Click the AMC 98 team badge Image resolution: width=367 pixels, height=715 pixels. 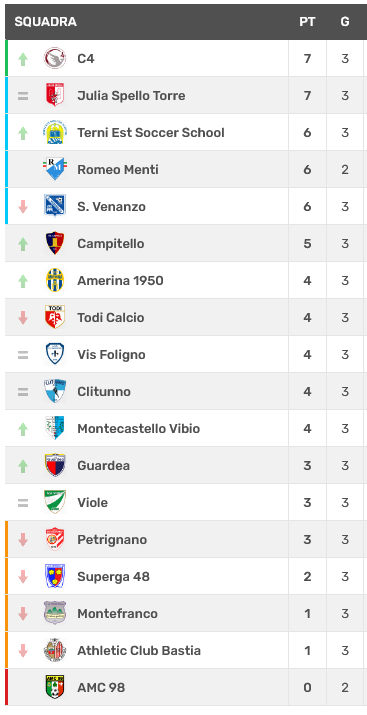tap(55, 687)
